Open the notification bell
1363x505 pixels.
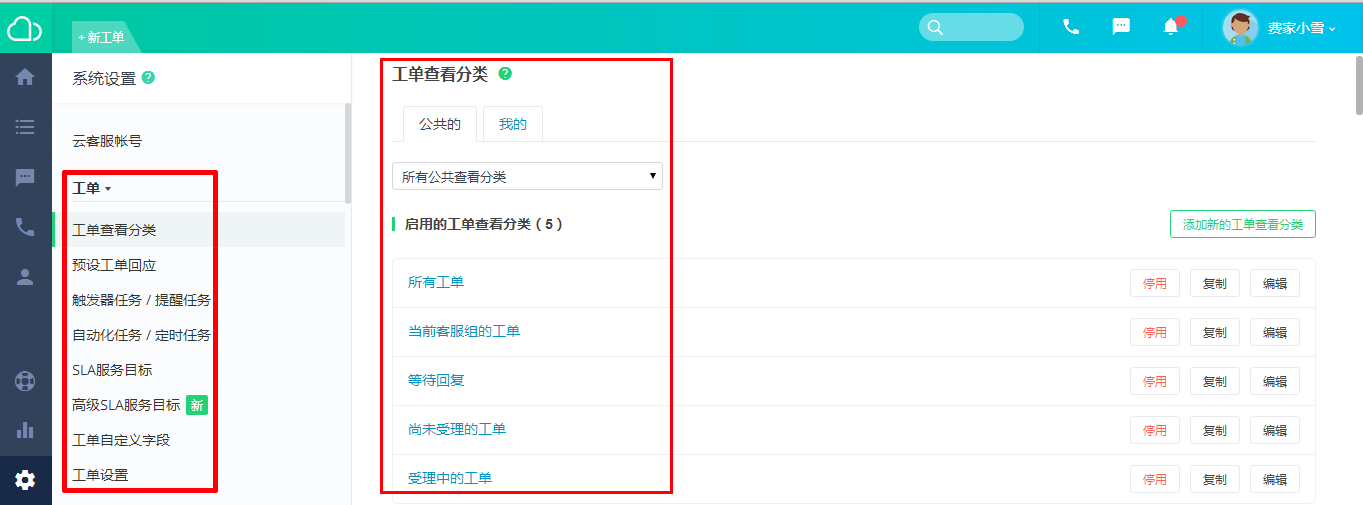click(1171, 27)
